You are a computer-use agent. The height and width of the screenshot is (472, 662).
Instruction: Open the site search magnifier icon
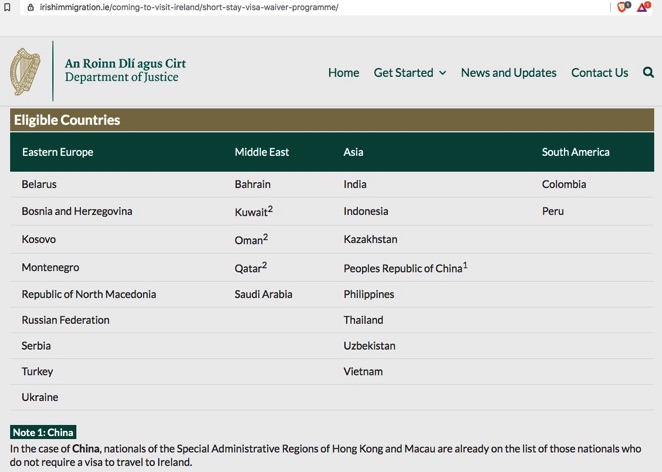pyautogui.click(x=648, y=73)
